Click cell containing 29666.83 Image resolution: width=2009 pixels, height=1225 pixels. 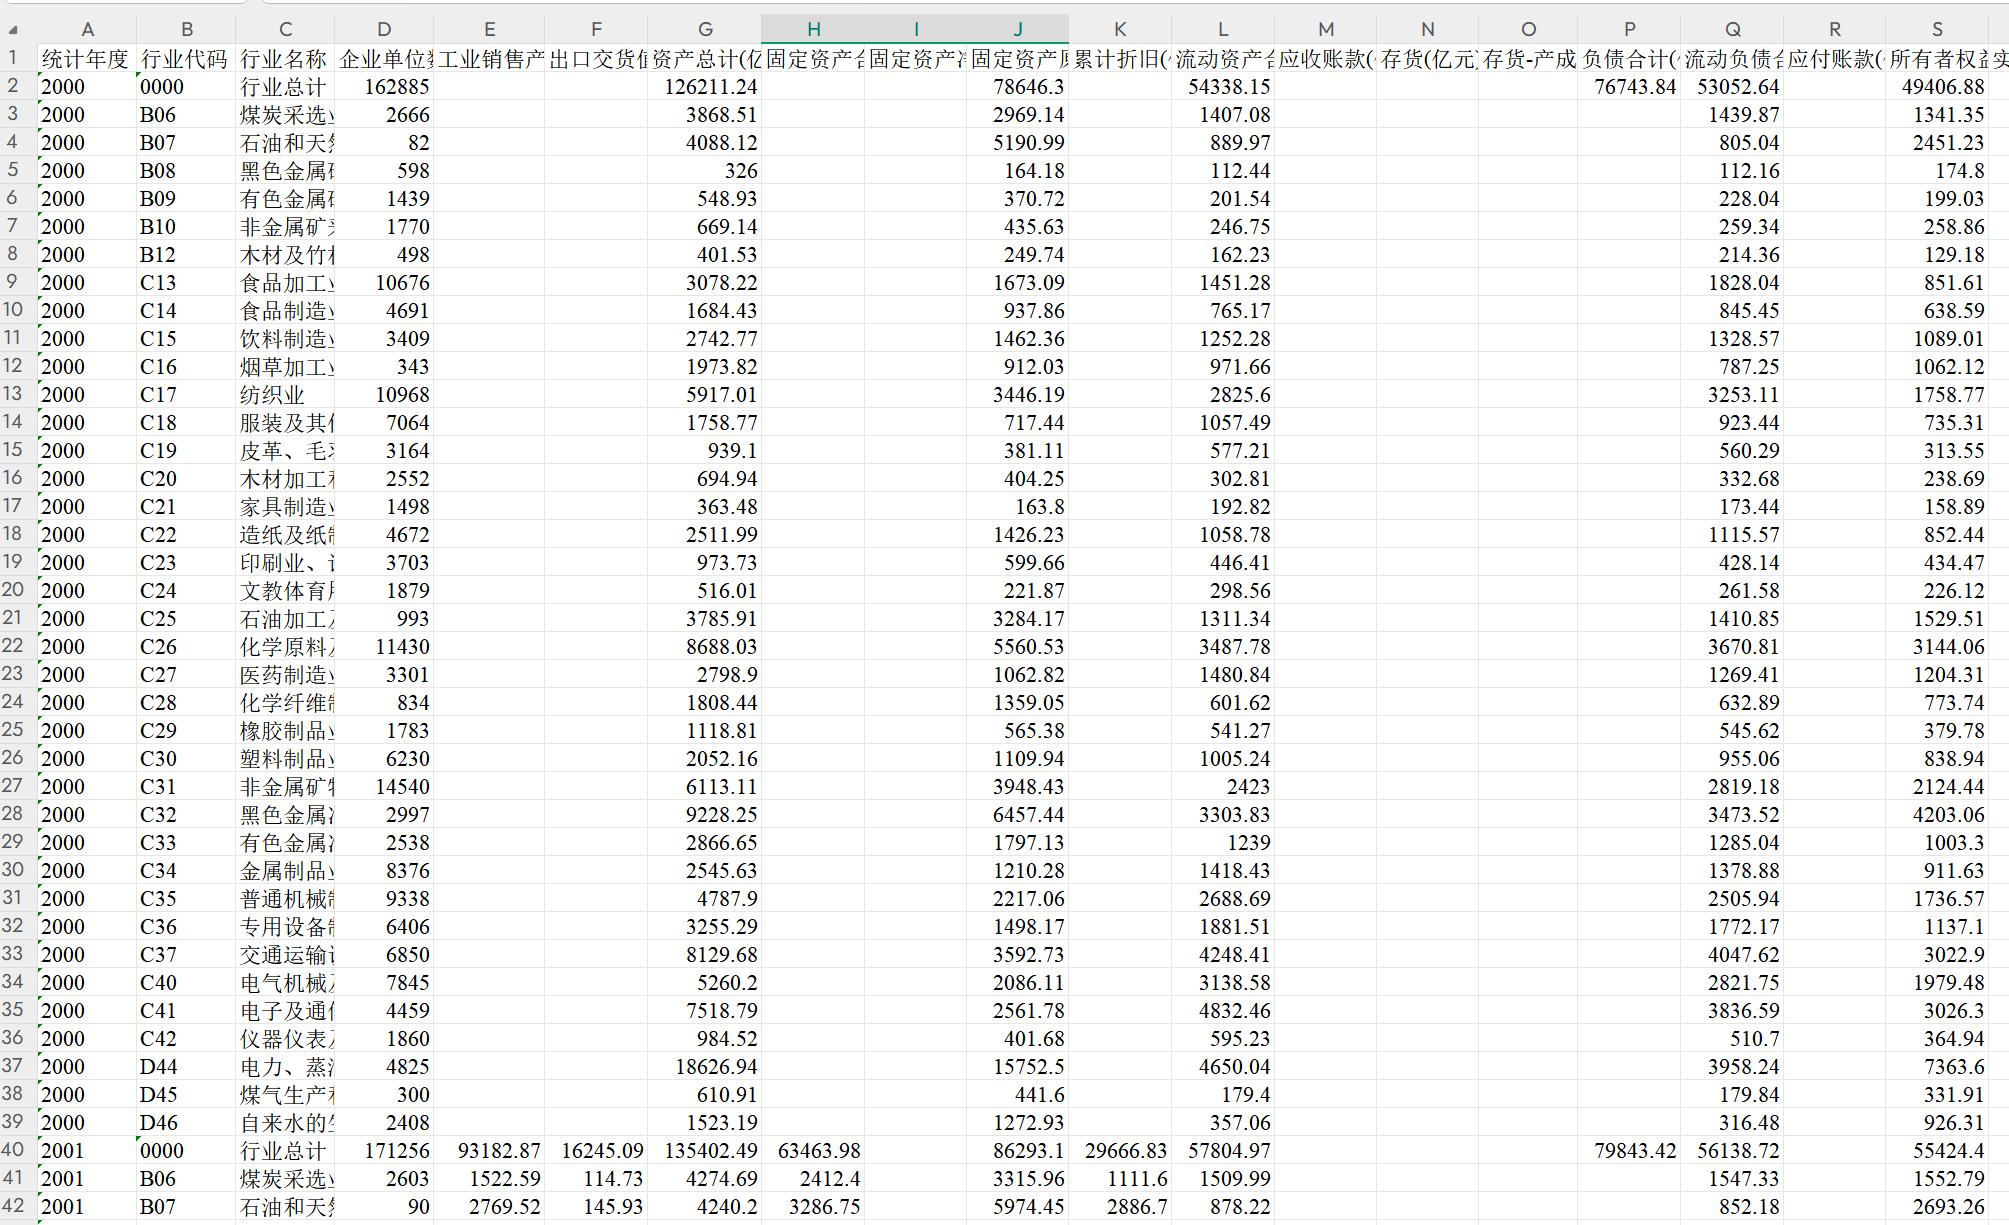[1125, 1151]
